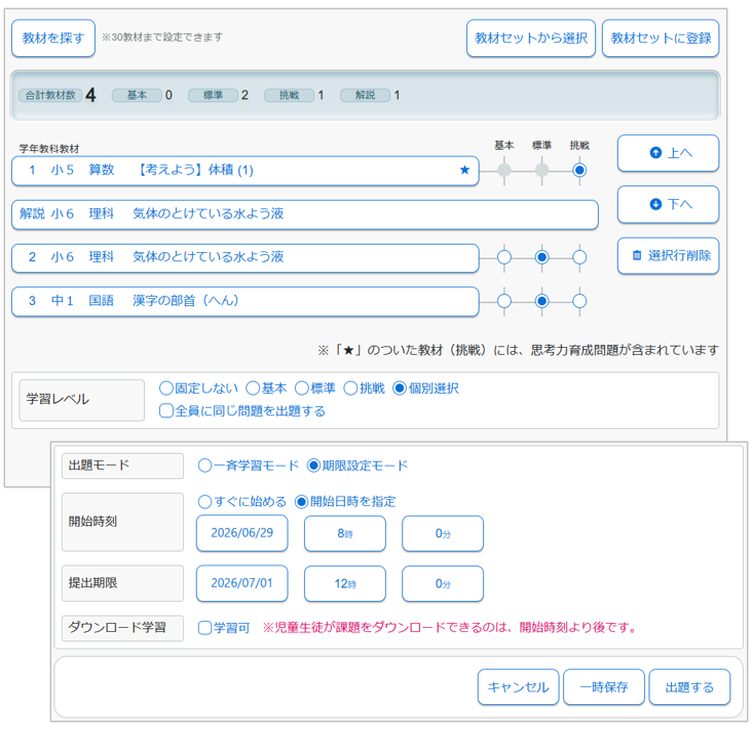752x729 pixels.
Task: Delete selected row with 選択行削除
Action: (x=668, y=256)
